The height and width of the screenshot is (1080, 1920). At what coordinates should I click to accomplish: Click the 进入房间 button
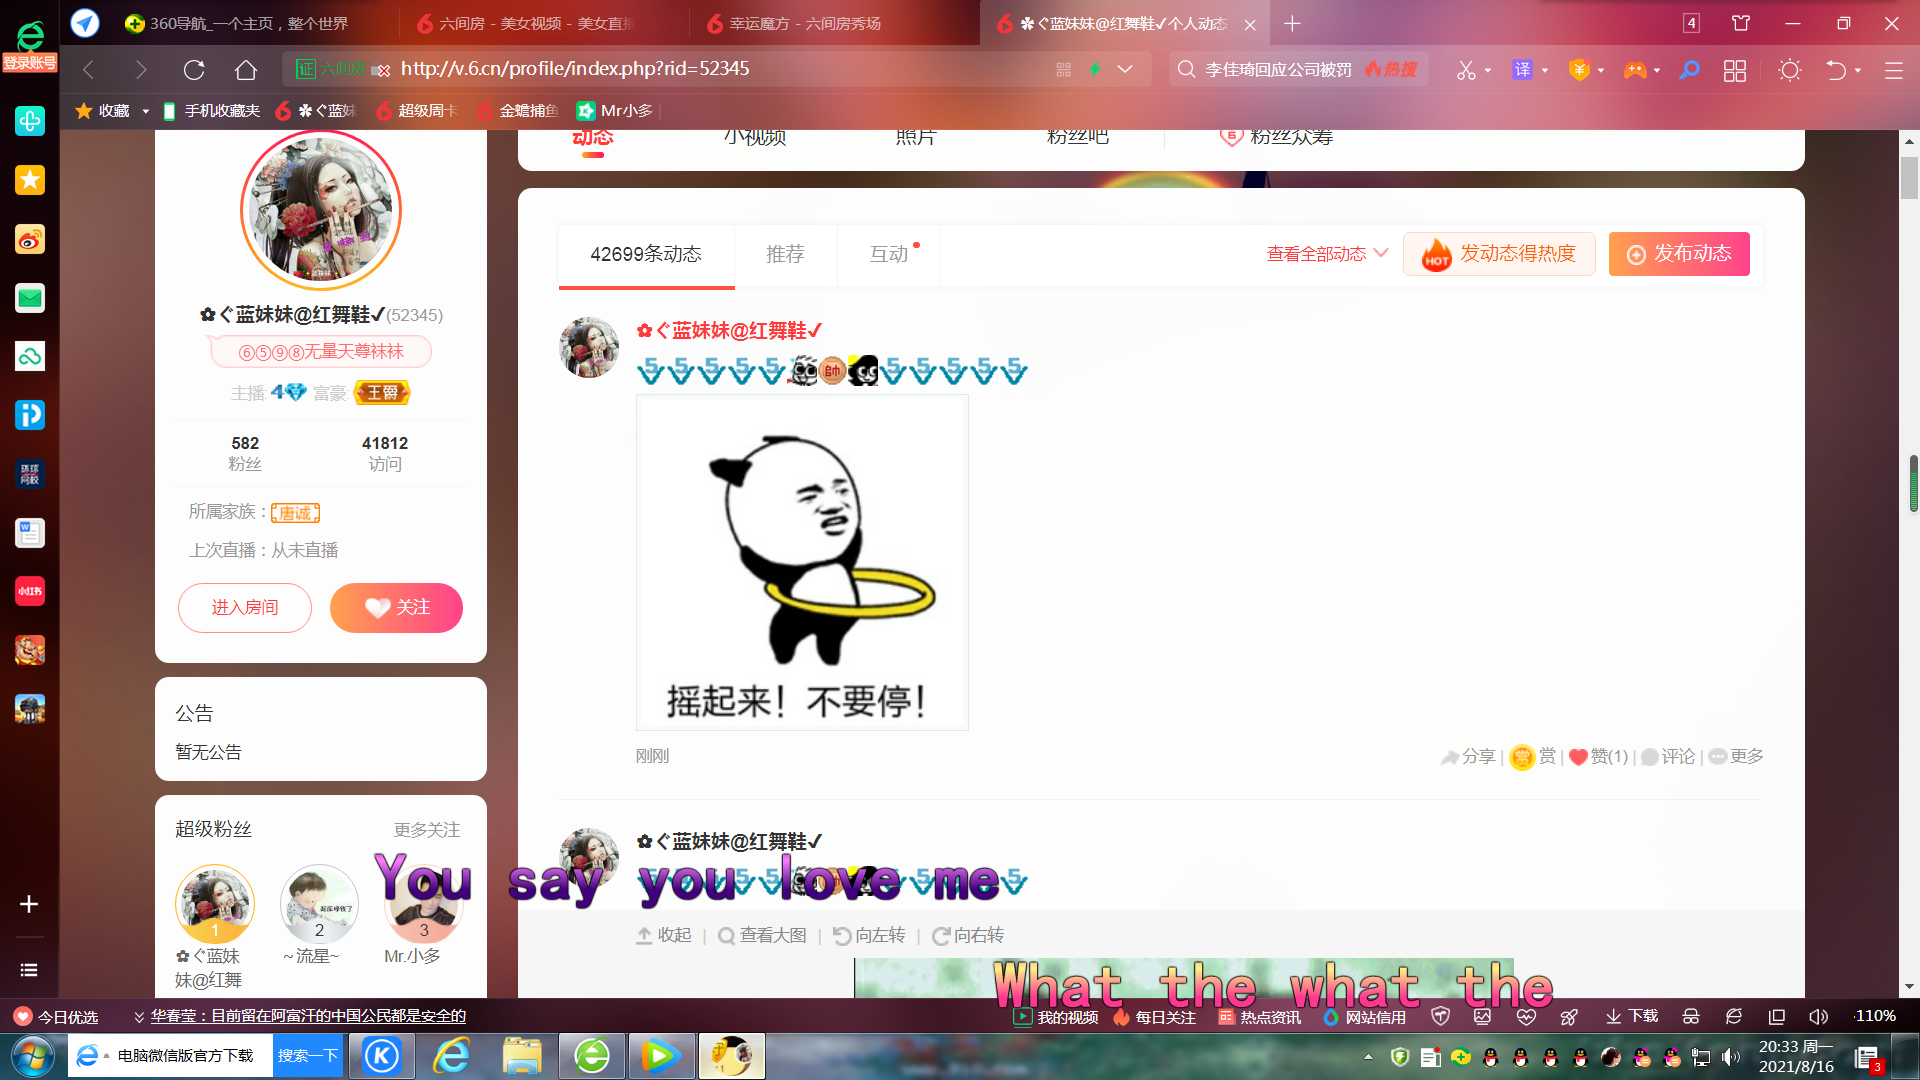[245, 608]
